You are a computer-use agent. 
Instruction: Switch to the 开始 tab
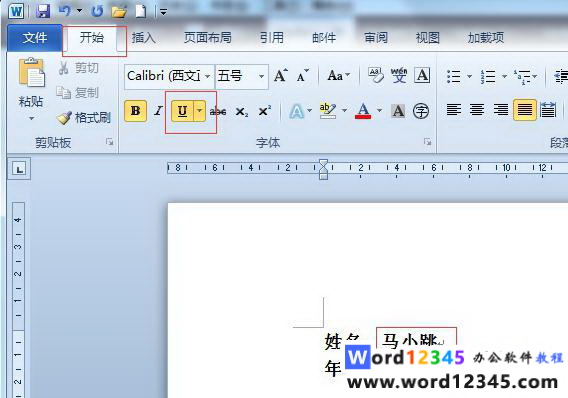(92, 38)
